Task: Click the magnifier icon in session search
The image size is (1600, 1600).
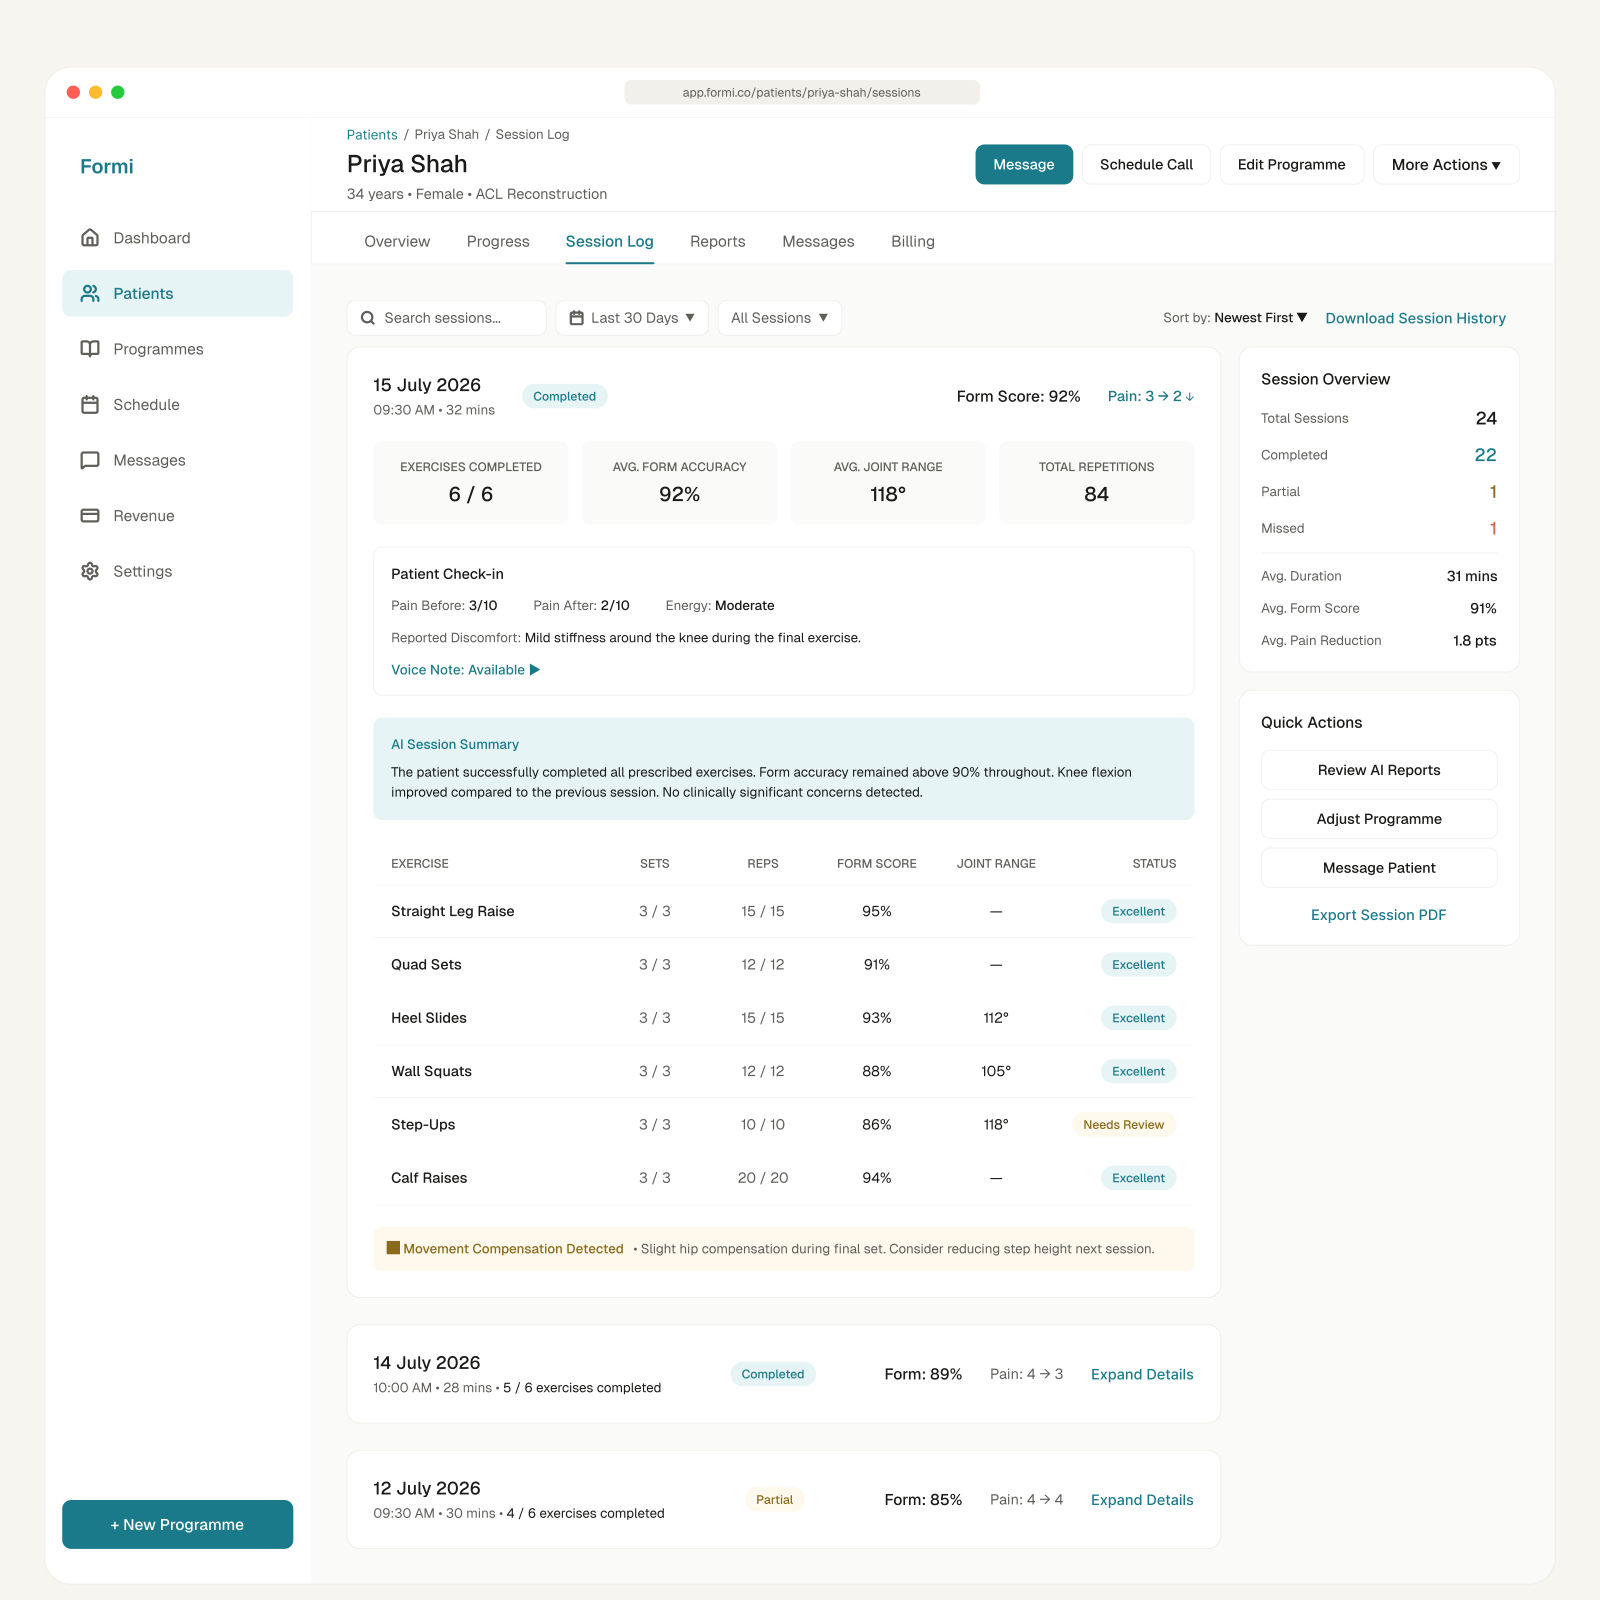Action: (x=368, y=318)
